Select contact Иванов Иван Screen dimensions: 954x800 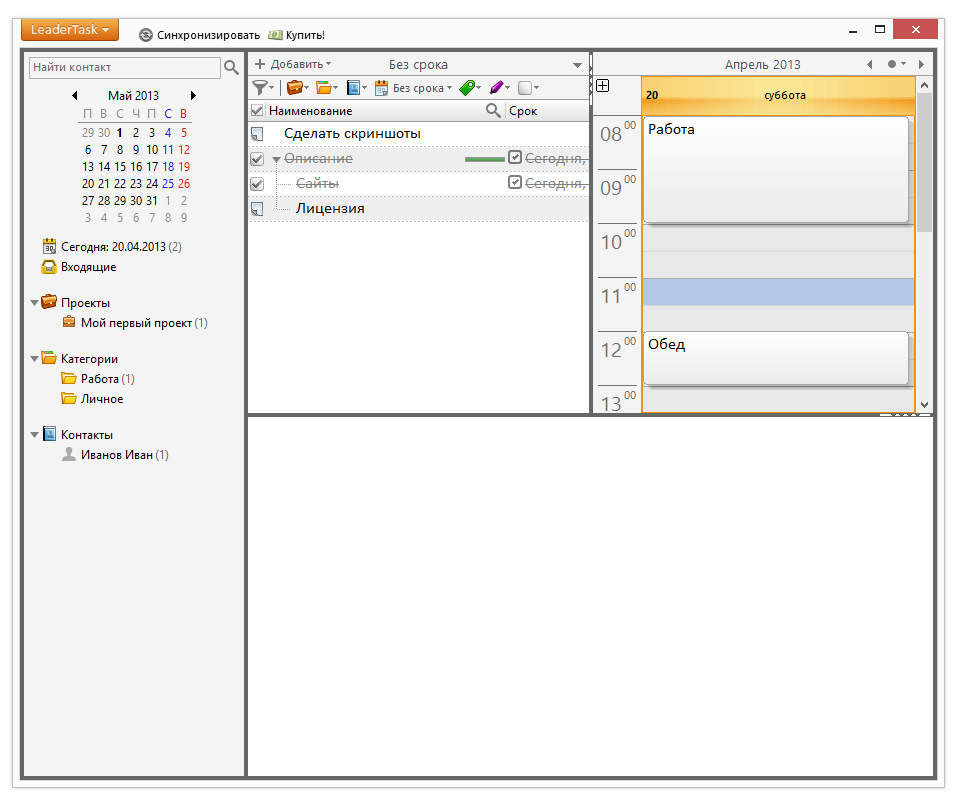pos(115,454)
